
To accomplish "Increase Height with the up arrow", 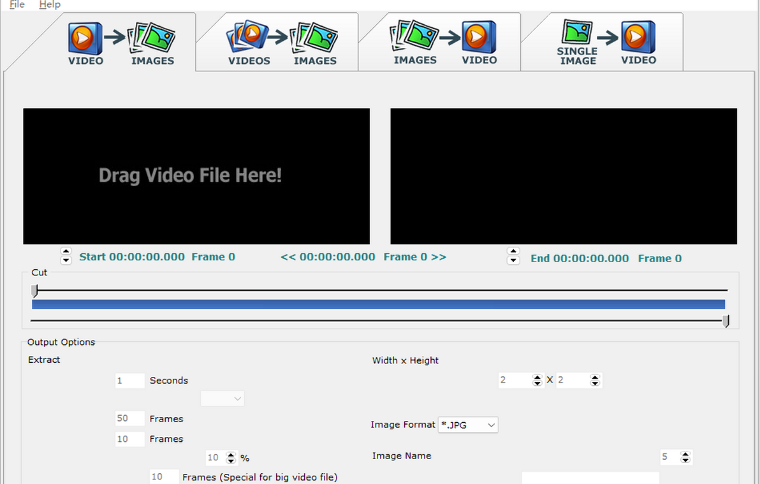I will (595, 377).
